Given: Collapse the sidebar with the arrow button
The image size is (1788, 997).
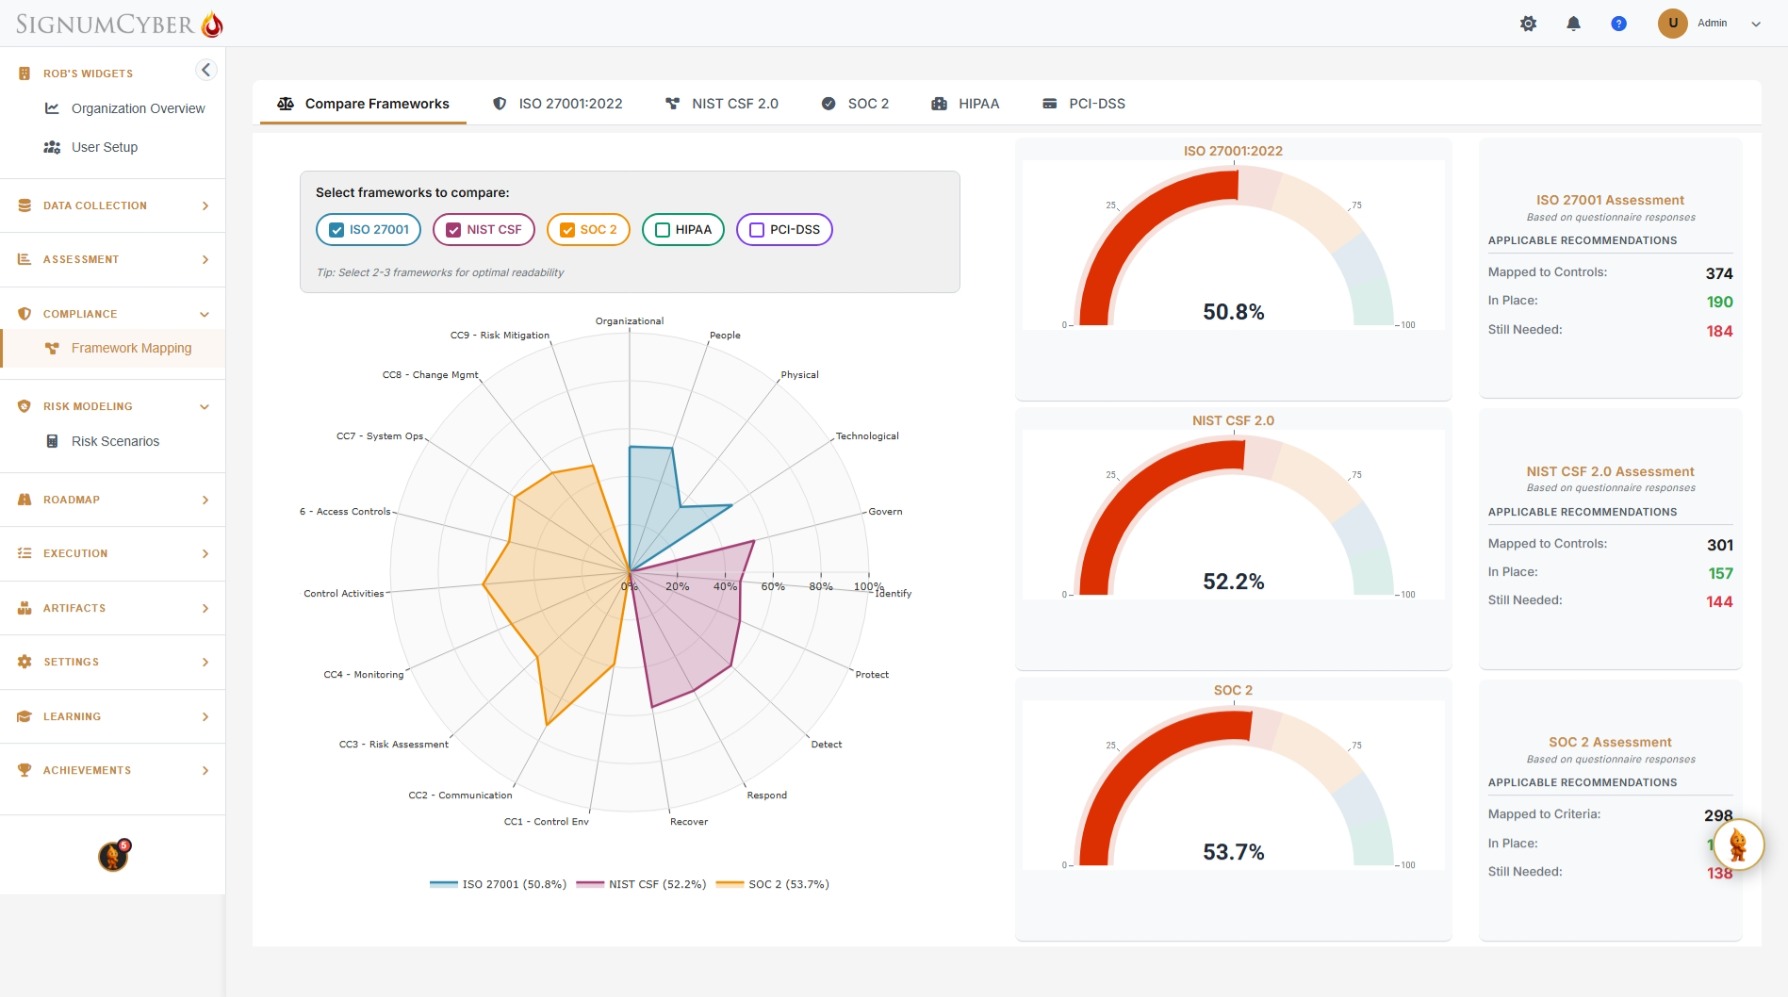Looking at the screenshot, I should point(206,69).
